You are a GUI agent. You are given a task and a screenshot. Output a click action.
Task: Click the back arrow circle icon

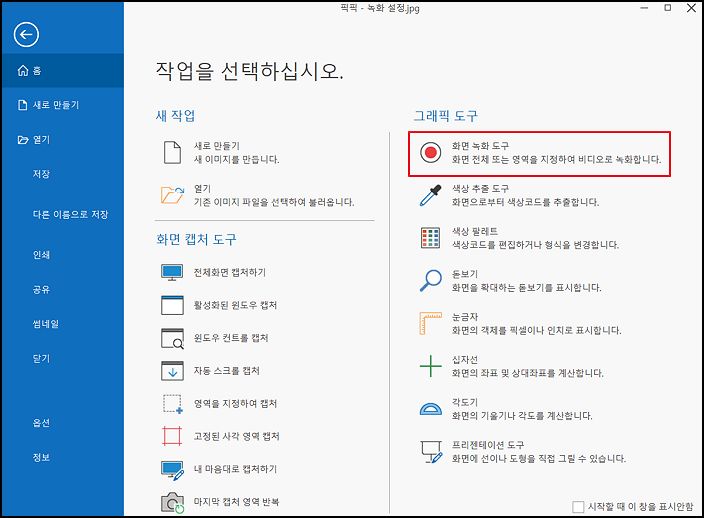(26, 34)
